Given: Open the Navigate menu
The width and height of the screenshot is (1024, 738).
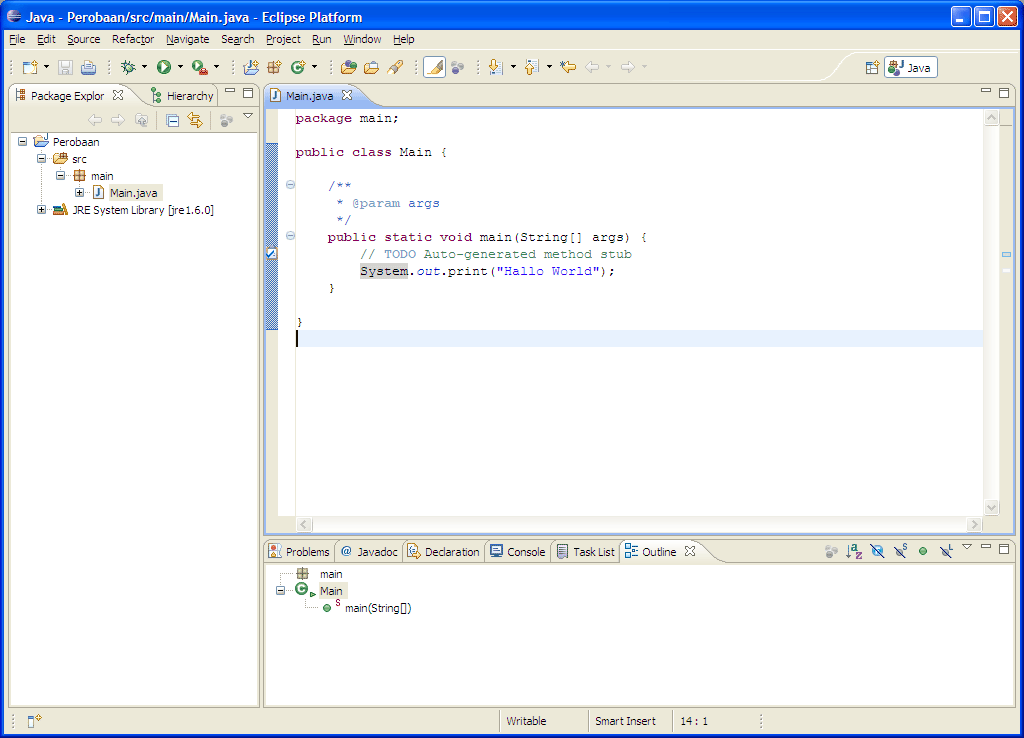Looking at the screenshot, I should click(x=187, y=39).
